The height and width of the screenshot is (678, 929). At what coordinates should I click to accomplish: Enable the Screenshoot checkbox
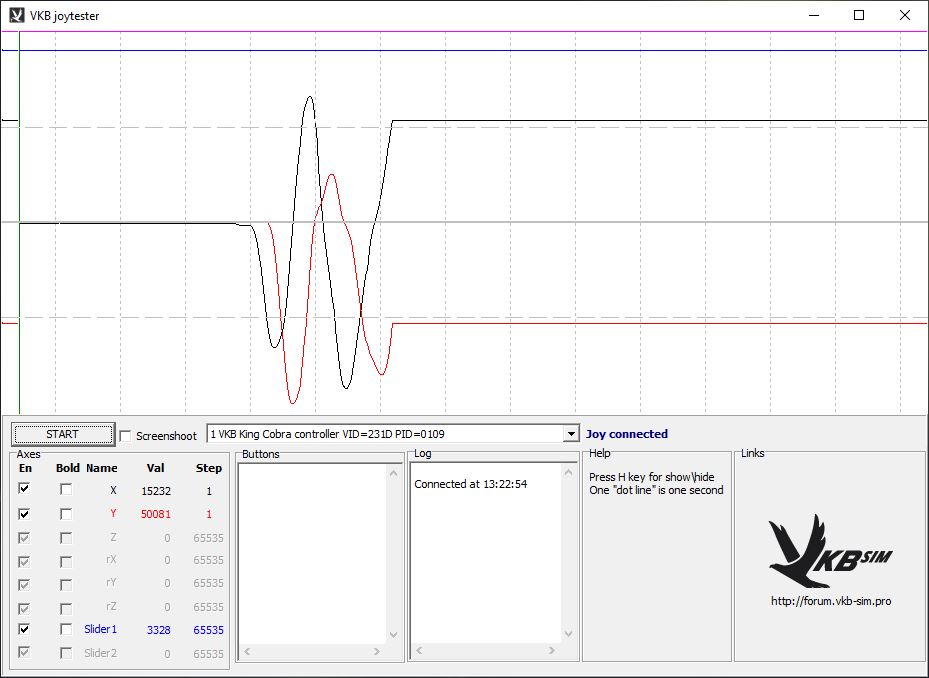coord(125,436)
